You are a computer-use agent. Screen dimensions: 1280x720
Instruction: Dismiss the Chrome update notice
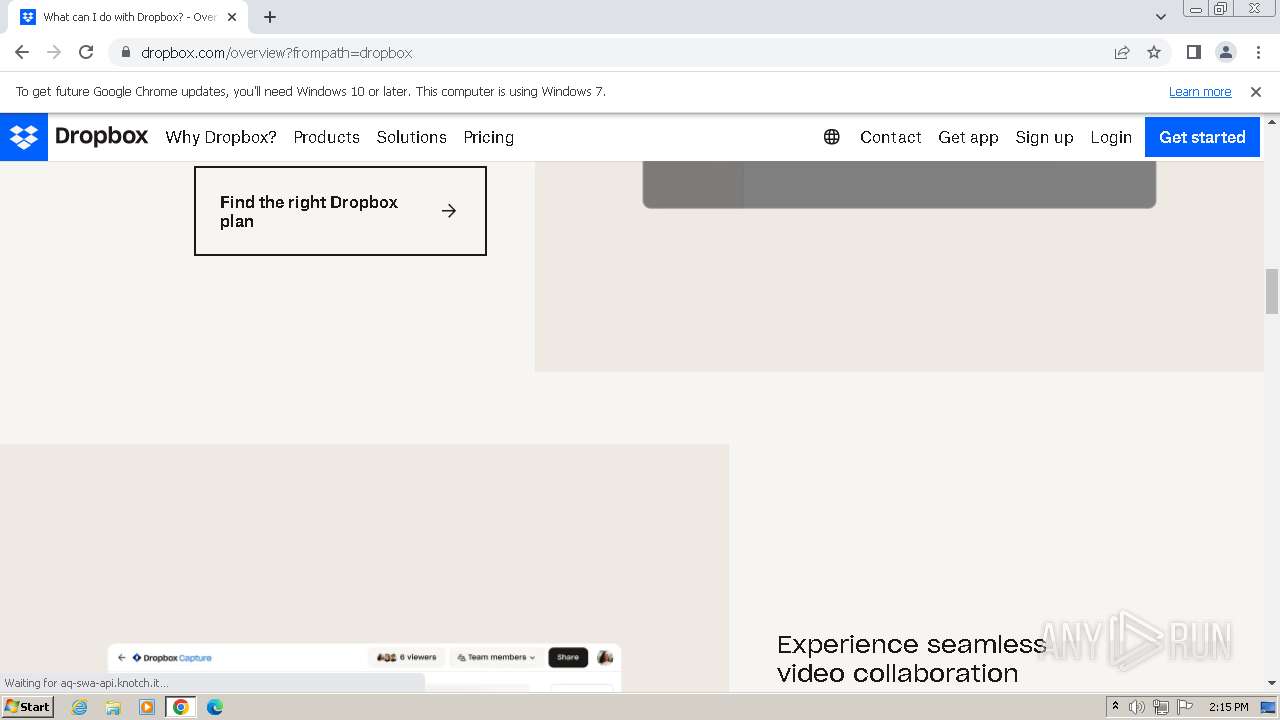click(1256, 91)
